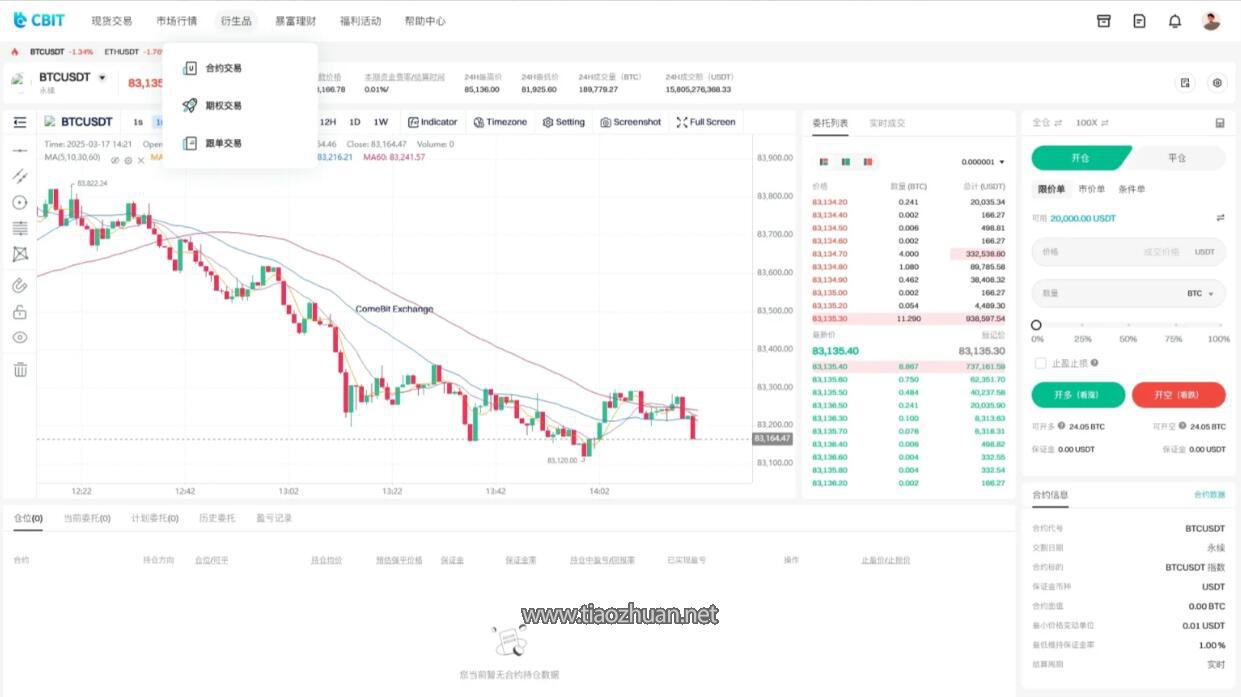Switch chart to Full Screen
Screen dimensions: 1241x697
tap(706, 122)
